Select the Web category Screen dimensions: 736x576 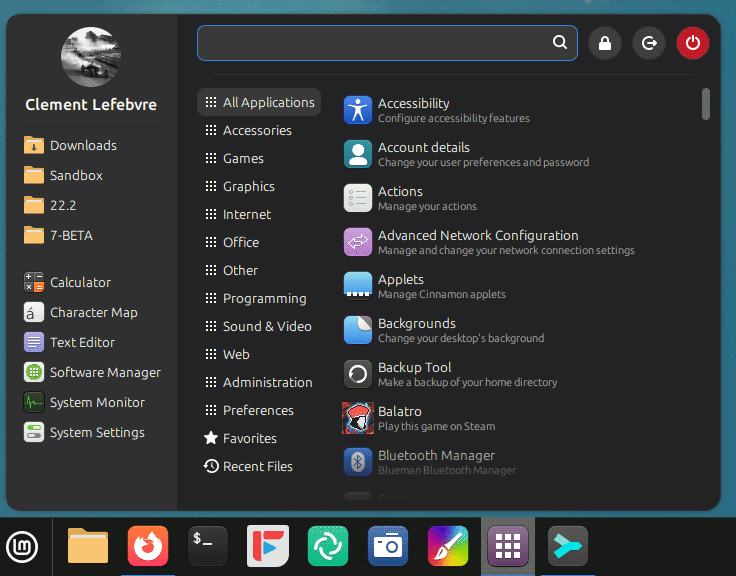tap(259, 354)
